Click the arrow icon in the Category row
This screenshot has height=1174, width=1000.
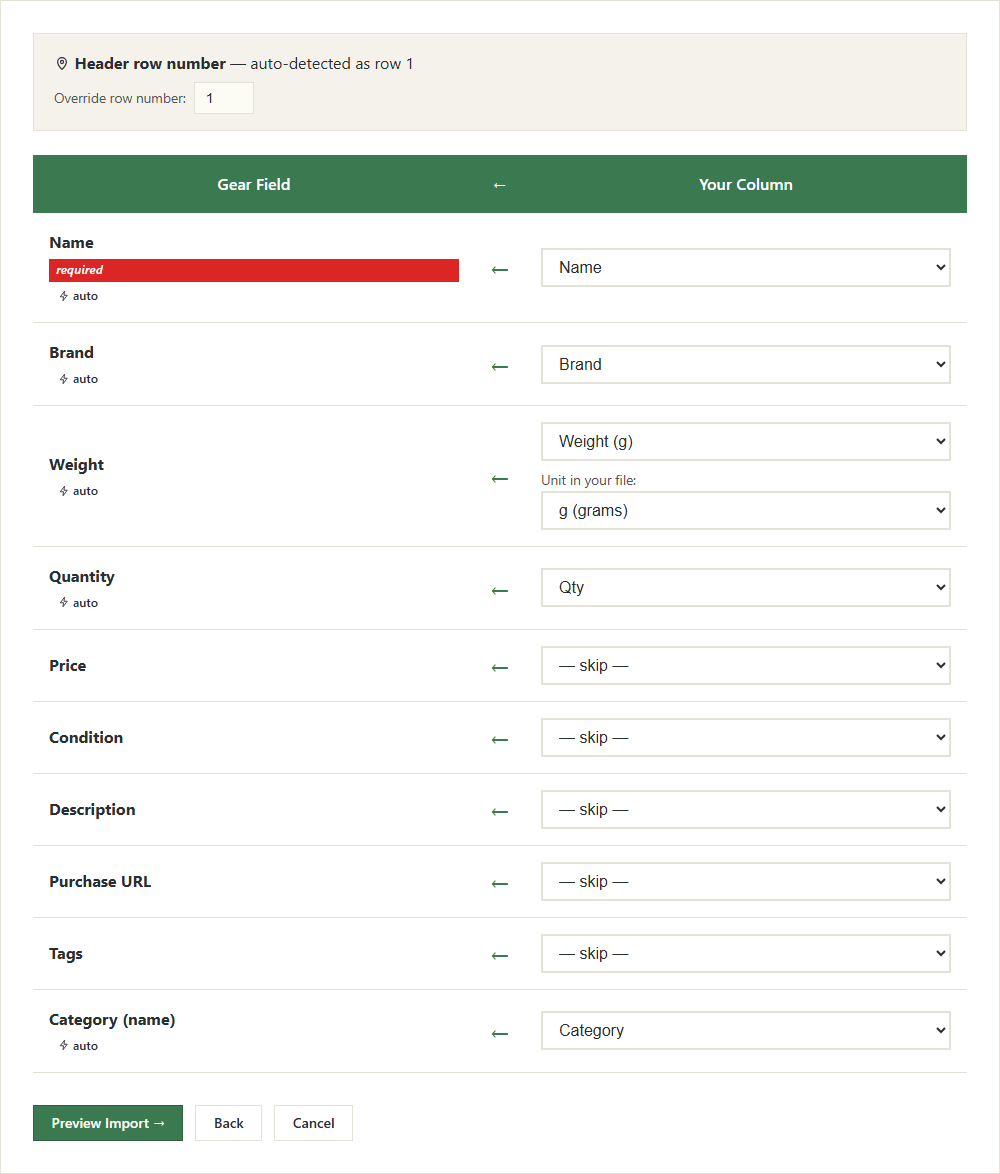pyautogui.click(x=500, y=1034)
